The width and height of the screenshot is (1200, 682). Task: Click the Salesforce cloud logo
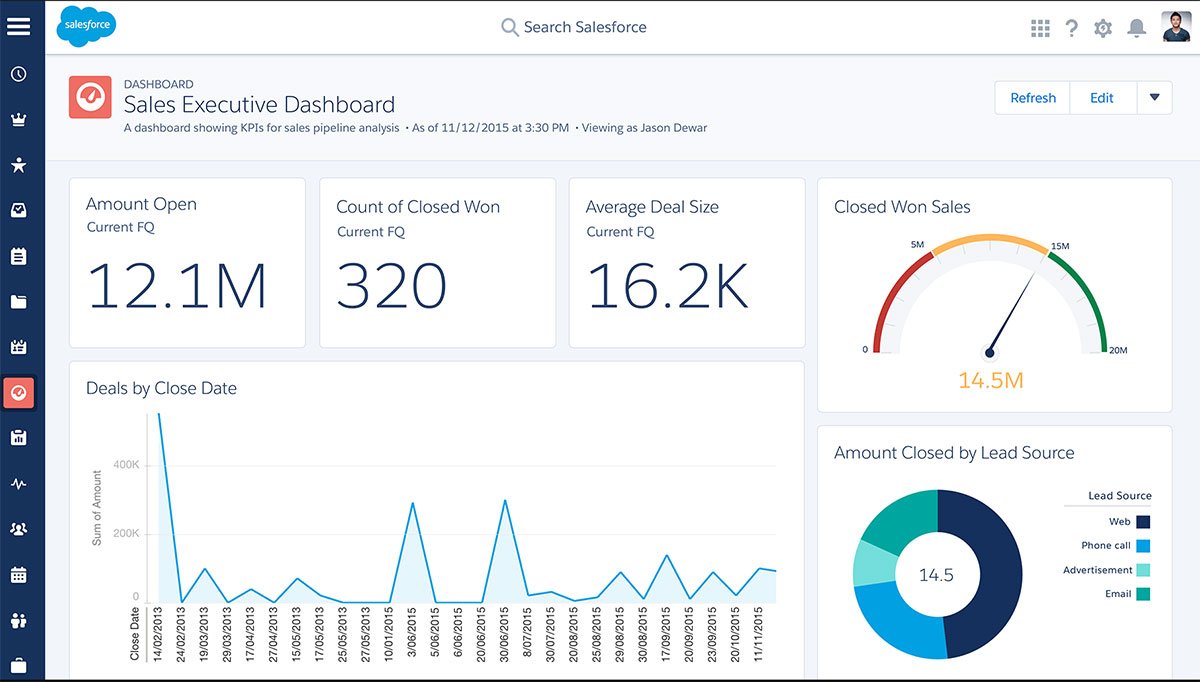86,27
